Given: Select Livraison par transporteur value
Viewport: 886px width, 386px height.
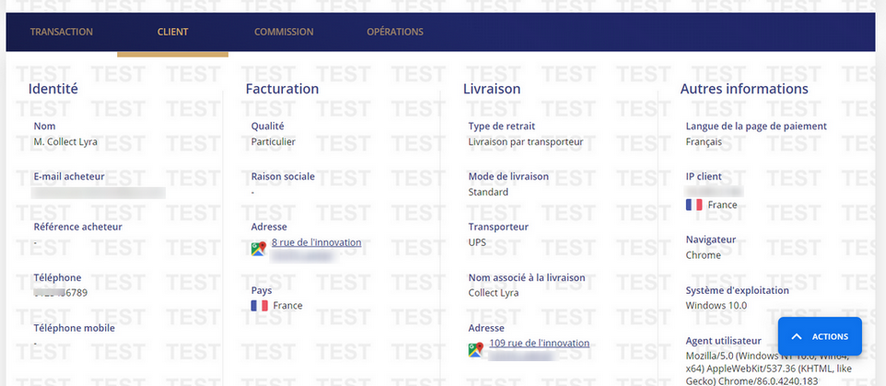Looking at the screenshot, I should [x=525, y=142].
